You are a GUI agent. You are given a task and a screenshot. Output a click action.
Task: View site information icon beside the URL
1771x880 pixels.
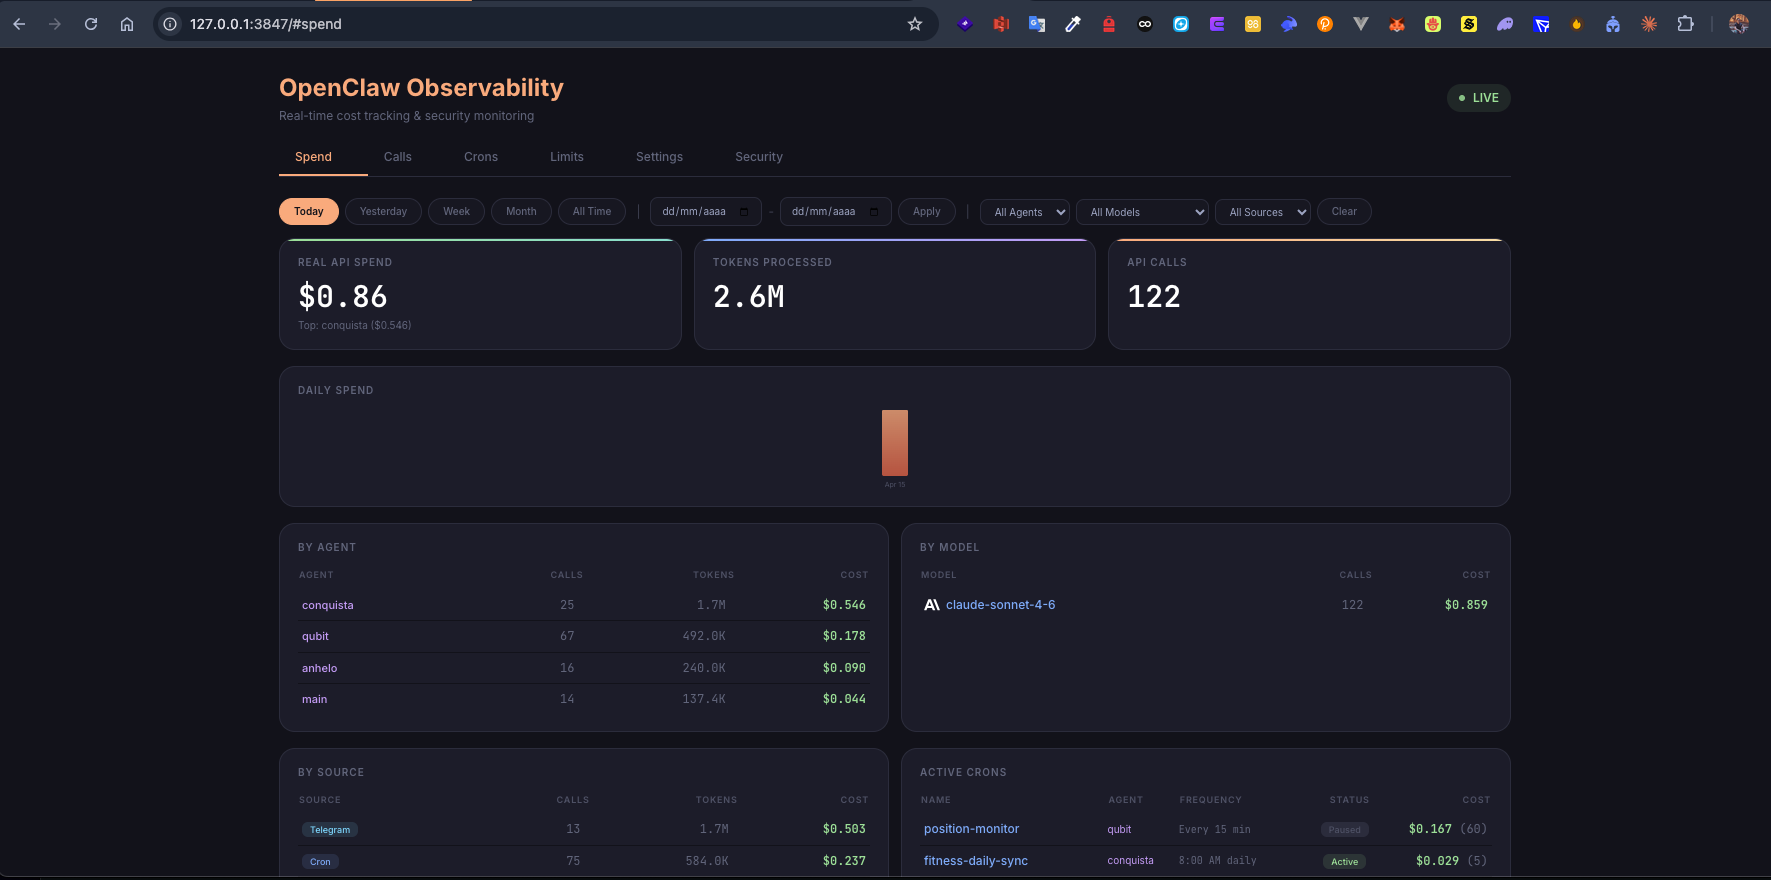(x=171, y=24)
